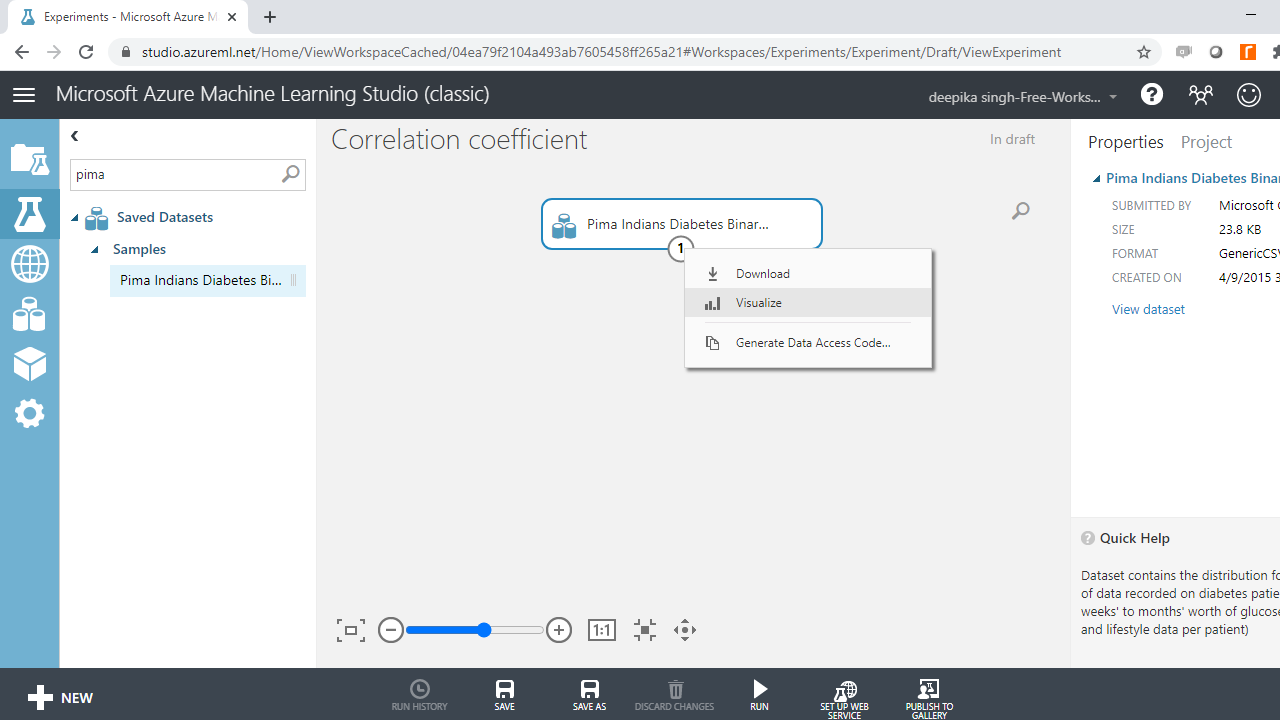The image size is (1280, 720).
Task: Click the zoom slider handle
Action: [x=484, y=630]
